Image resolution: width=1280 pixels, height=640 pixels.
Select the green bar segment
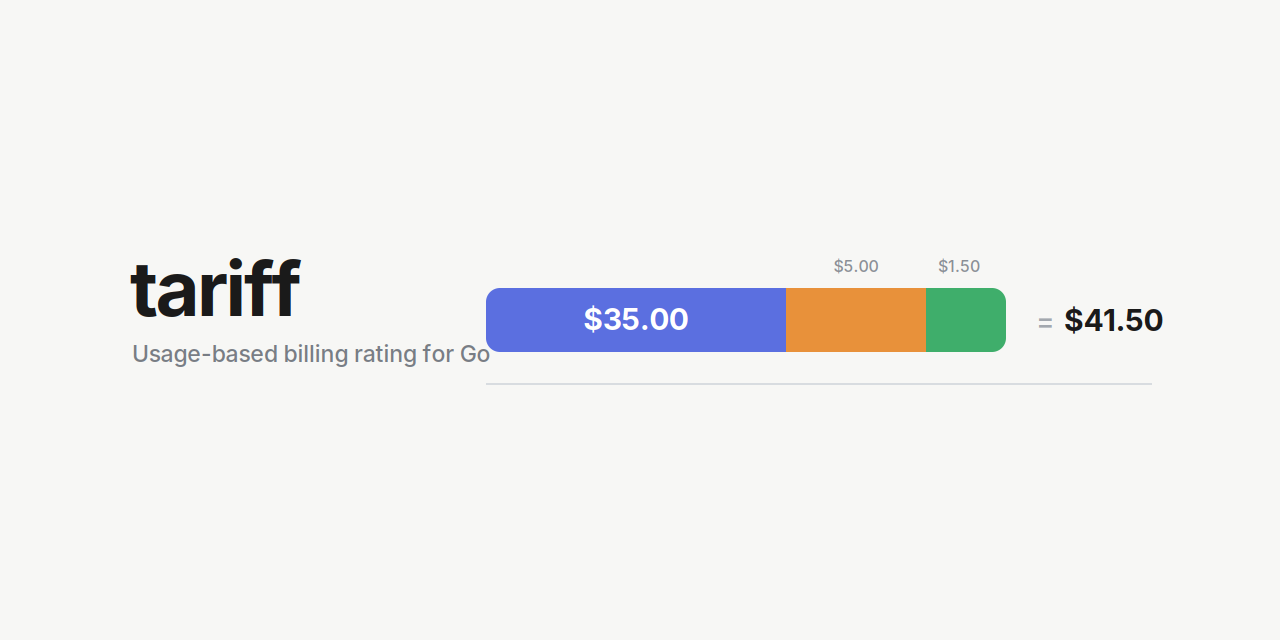point(966,320)
